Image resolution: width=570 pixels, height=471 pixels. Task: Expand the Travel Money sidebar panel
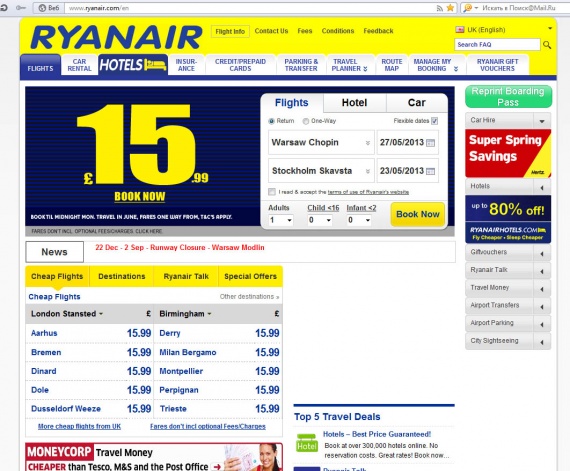[x=542, y=289]
